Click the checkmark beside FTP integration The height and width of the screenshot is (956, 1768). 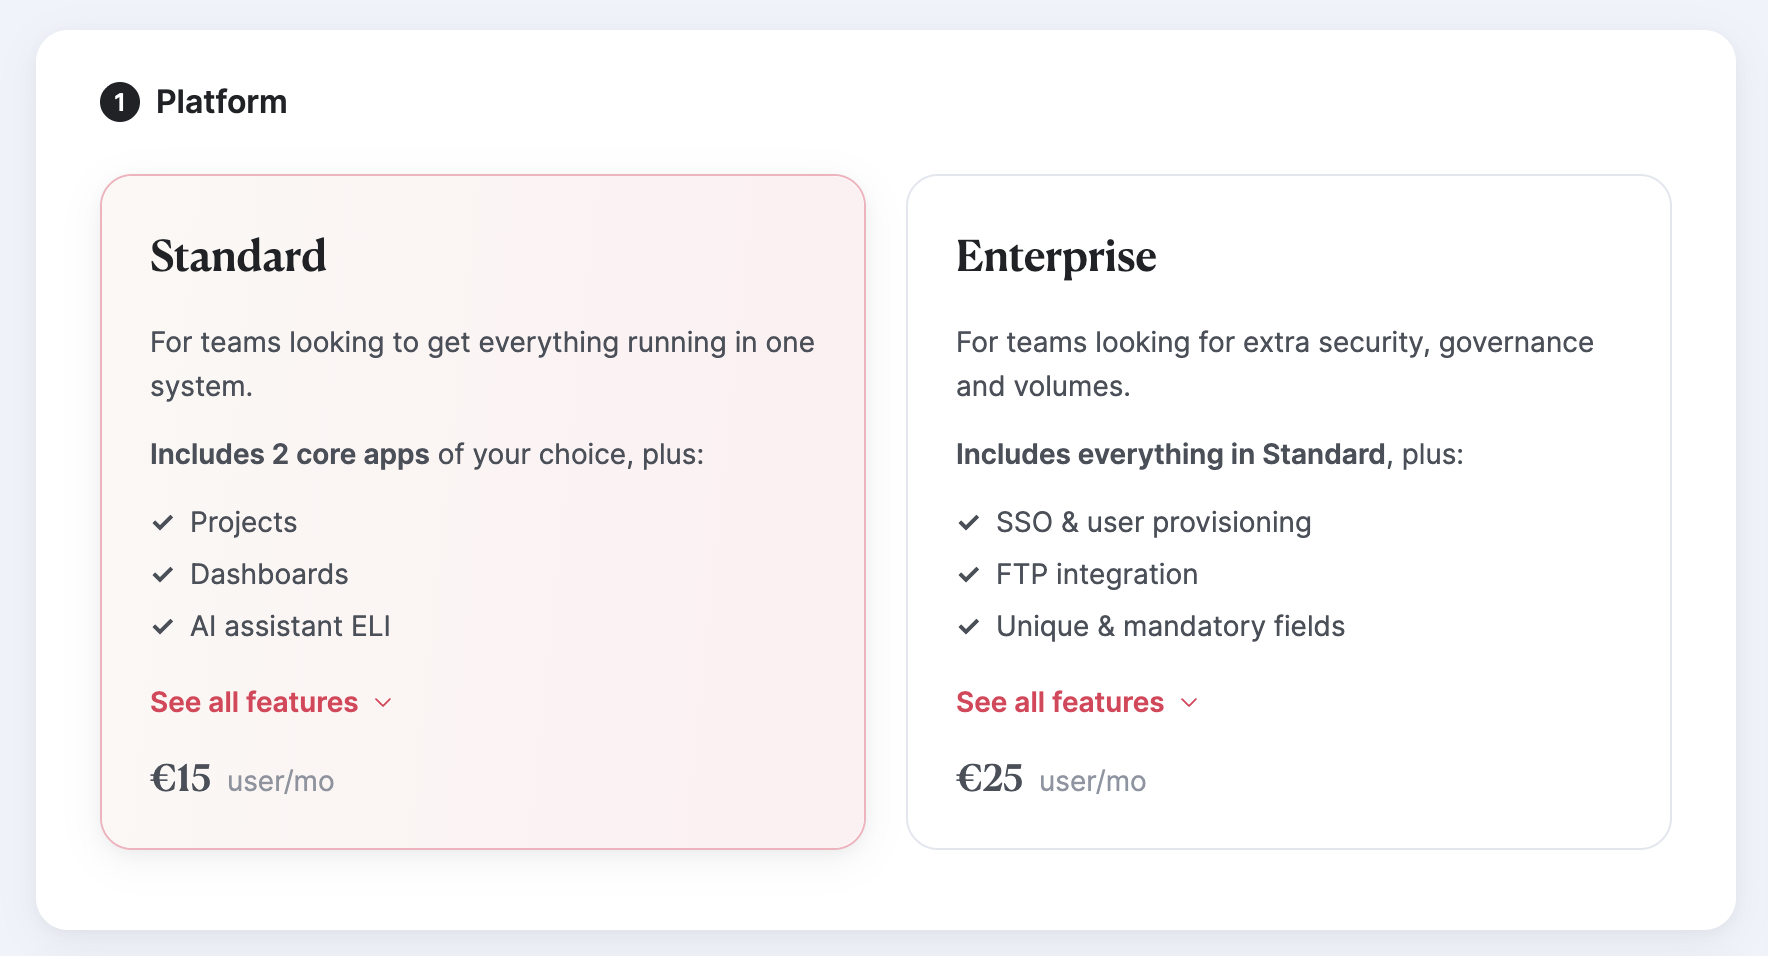tap(969, 574)
